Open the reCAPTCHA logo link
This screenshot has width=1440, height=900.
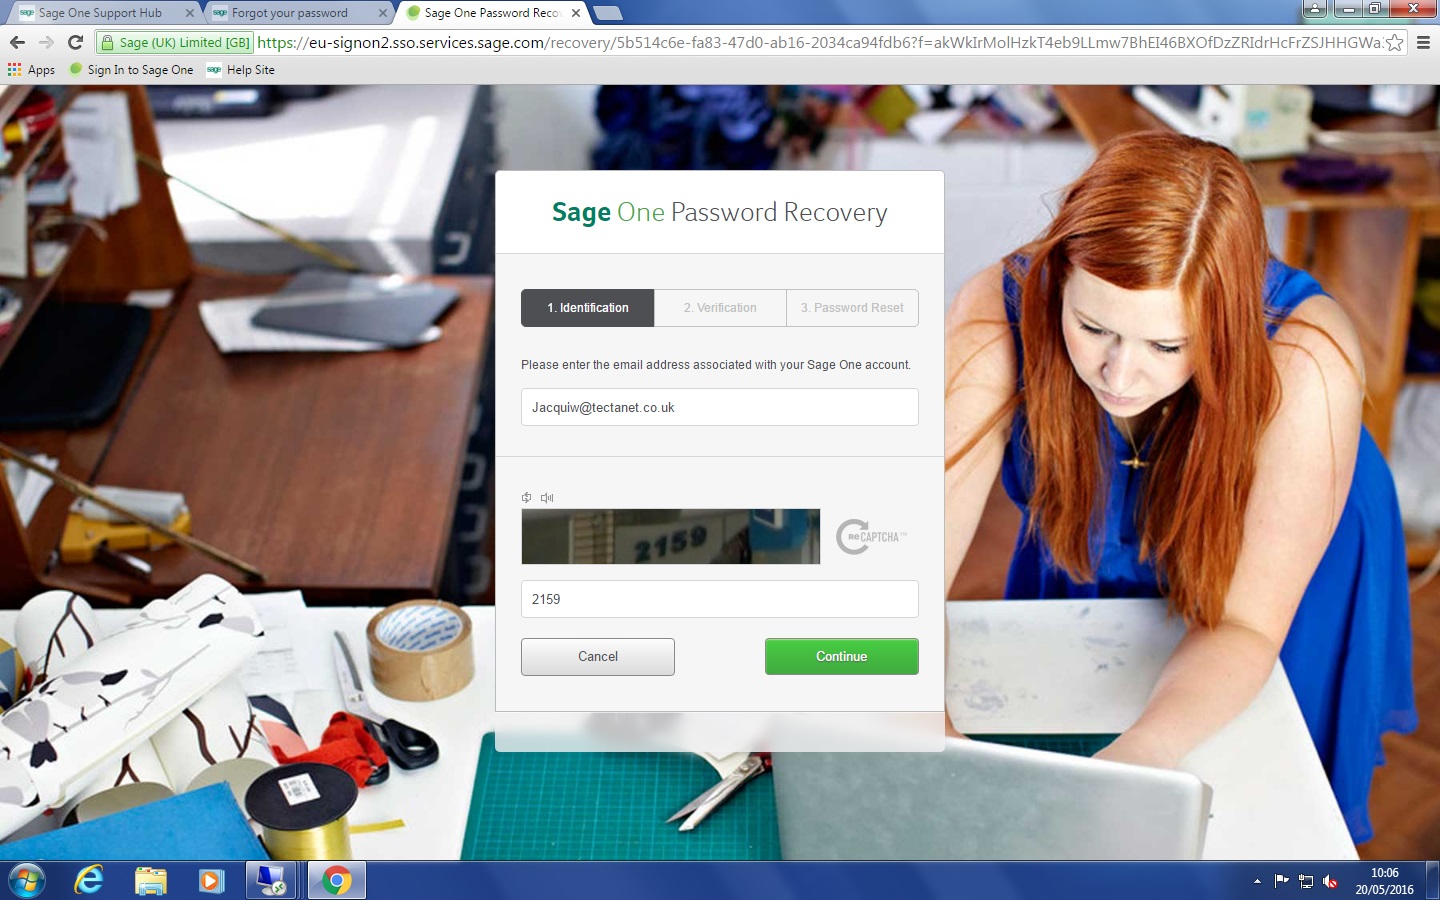pyautogui.click(x=871, y=537)
